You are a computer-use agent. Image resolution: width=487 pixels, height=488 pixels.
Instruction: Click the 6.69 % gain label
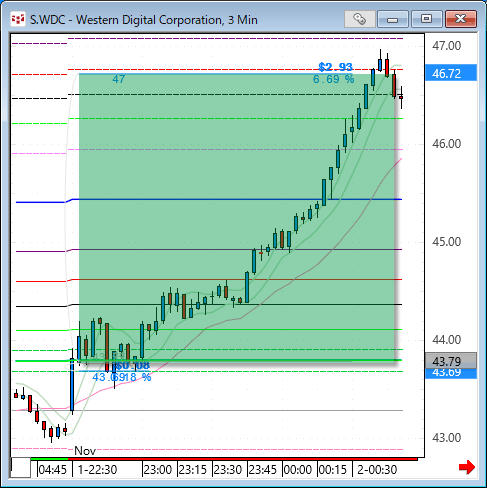pyautogui.click(x=333, y=79)
